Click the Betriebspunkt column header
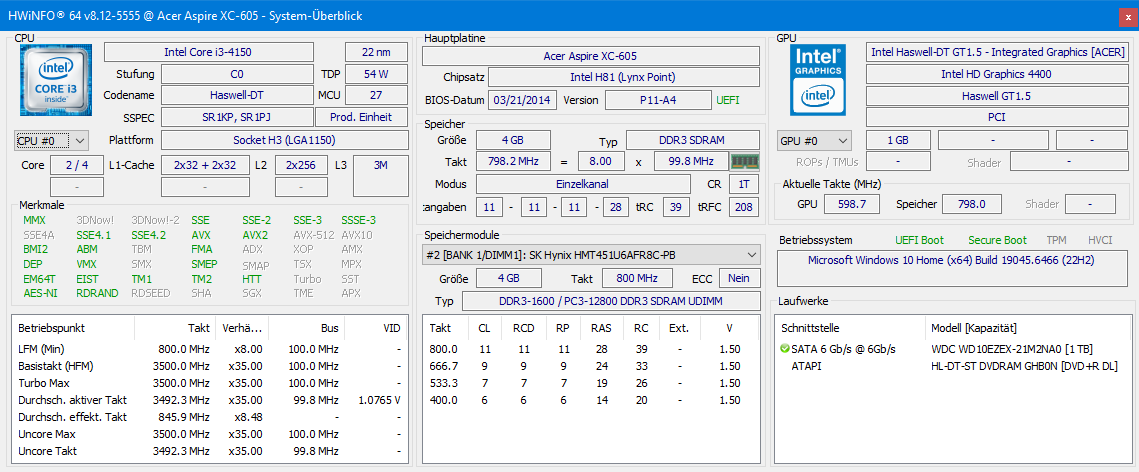Screen dimensions: 1139x472 pyautogui.click(x=50, y=328)
